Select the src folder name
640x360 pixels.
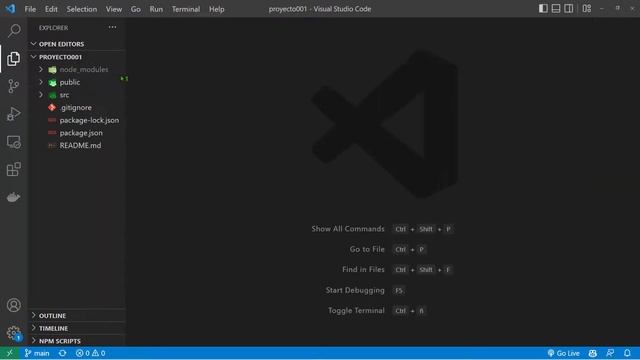coord(64,95)
